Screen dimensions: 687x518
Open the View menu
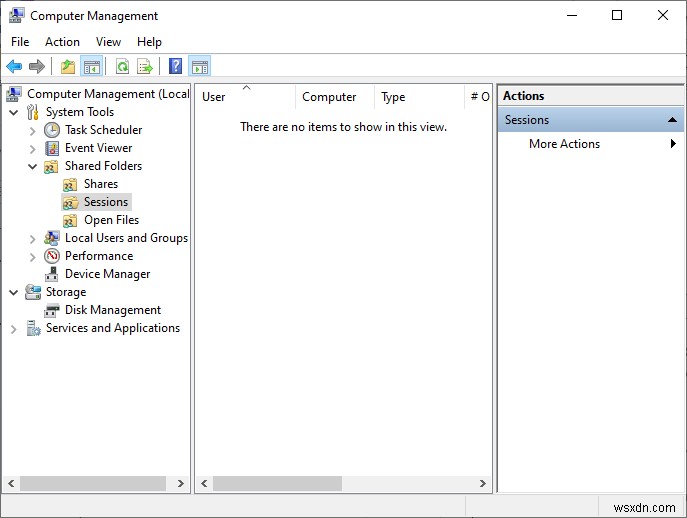coord(108,42)
